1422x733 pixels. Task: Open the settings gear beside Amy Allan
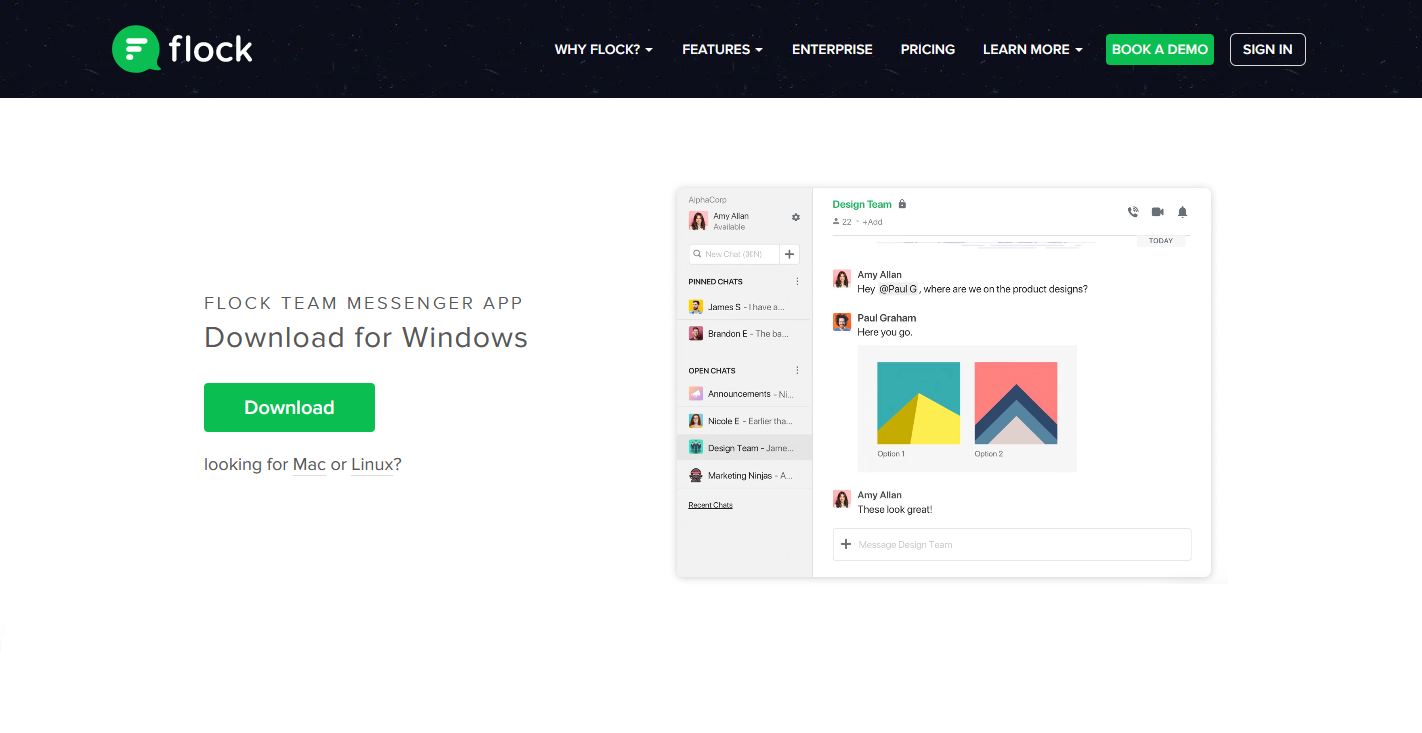click(x=796, y=217)
